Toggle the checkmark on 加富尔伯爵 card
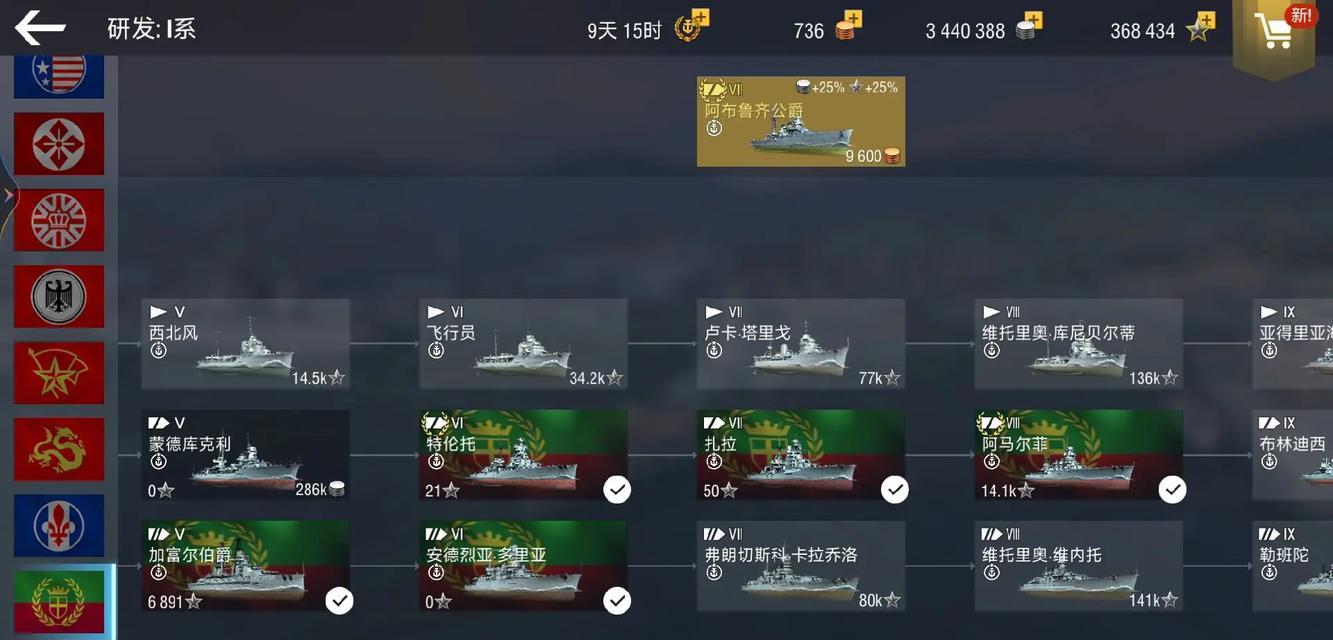The height and width of the screenshot is (640, 1333). (340, 600)
